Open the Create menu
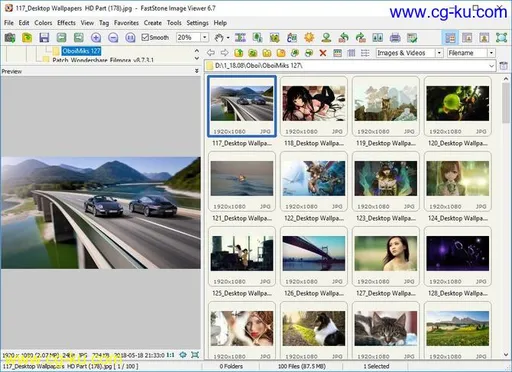This screenshot has height=372, width=512. (x=153, y=23)
